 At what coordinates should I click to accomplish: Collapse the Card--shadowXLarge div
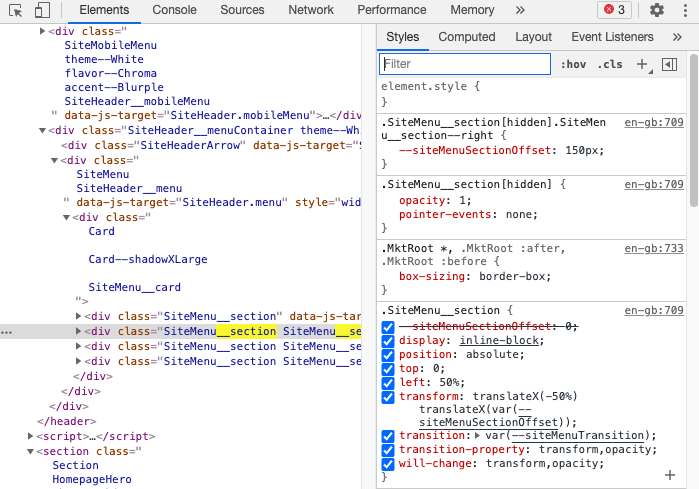point(66,218)
